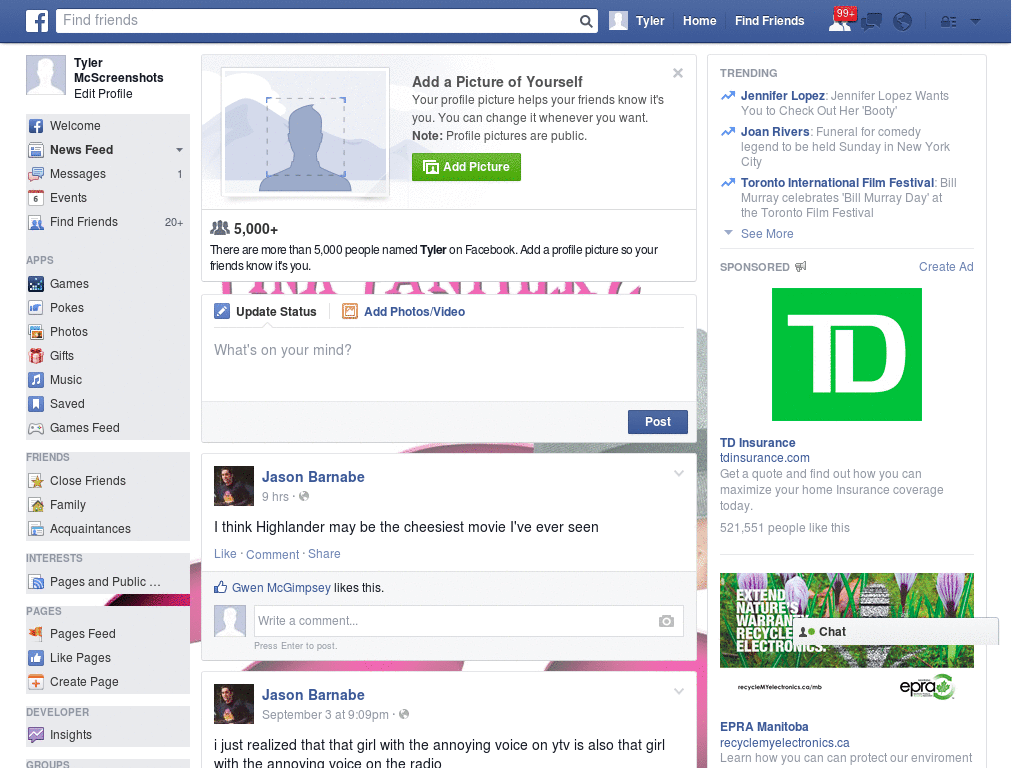This screenshot has height=768, width=1024.
Task: Click the Family house icon
Action: point(36,505)
